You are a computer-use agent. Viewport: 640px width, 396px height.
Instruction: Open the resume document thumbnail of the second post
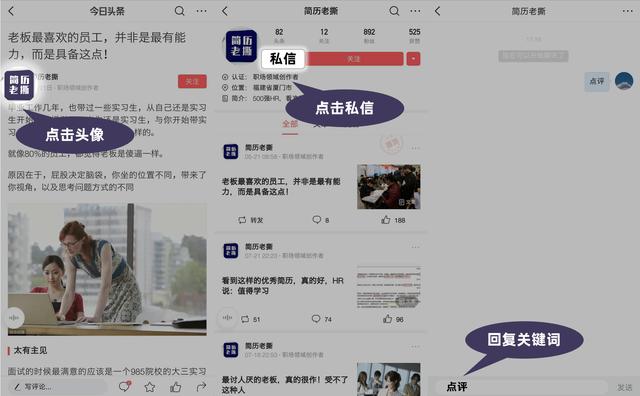click(x=388, y=287)
